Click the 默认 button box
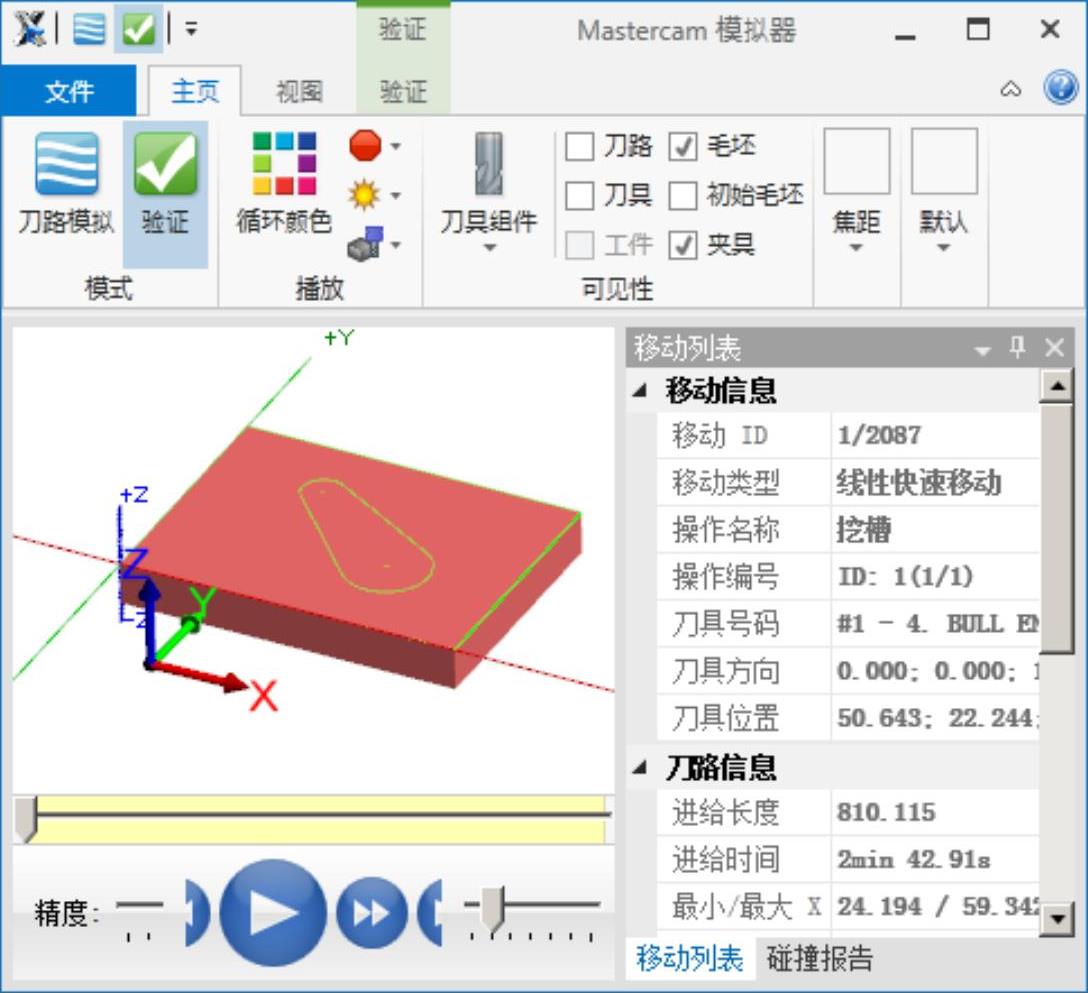Screen dimensions: 1088x993 (944, 161)
